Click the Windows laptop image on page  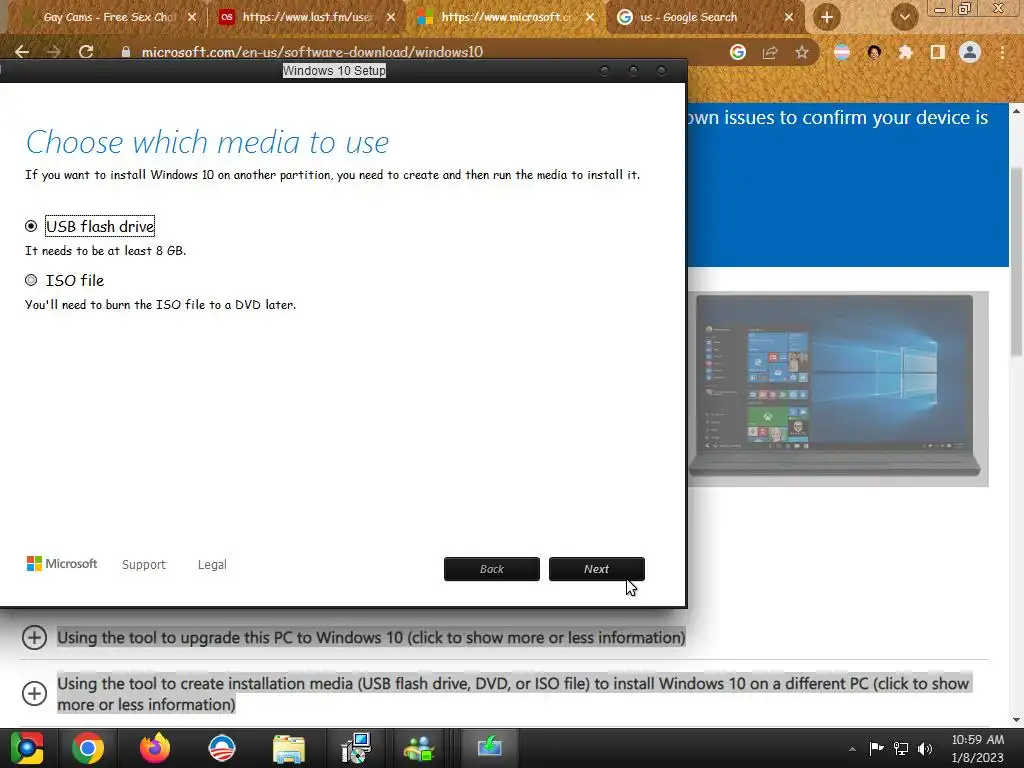coord(839,389)
